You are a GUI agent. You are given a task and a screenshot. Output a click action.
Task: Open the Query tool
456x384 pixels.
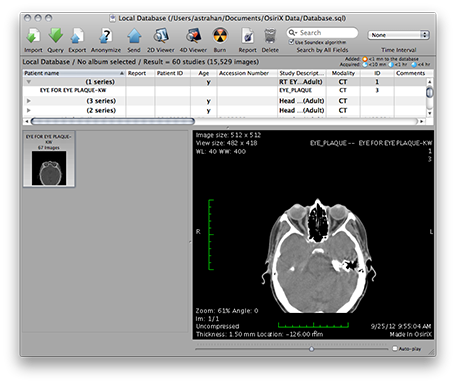pyautogui.click(x=55, y=35)
